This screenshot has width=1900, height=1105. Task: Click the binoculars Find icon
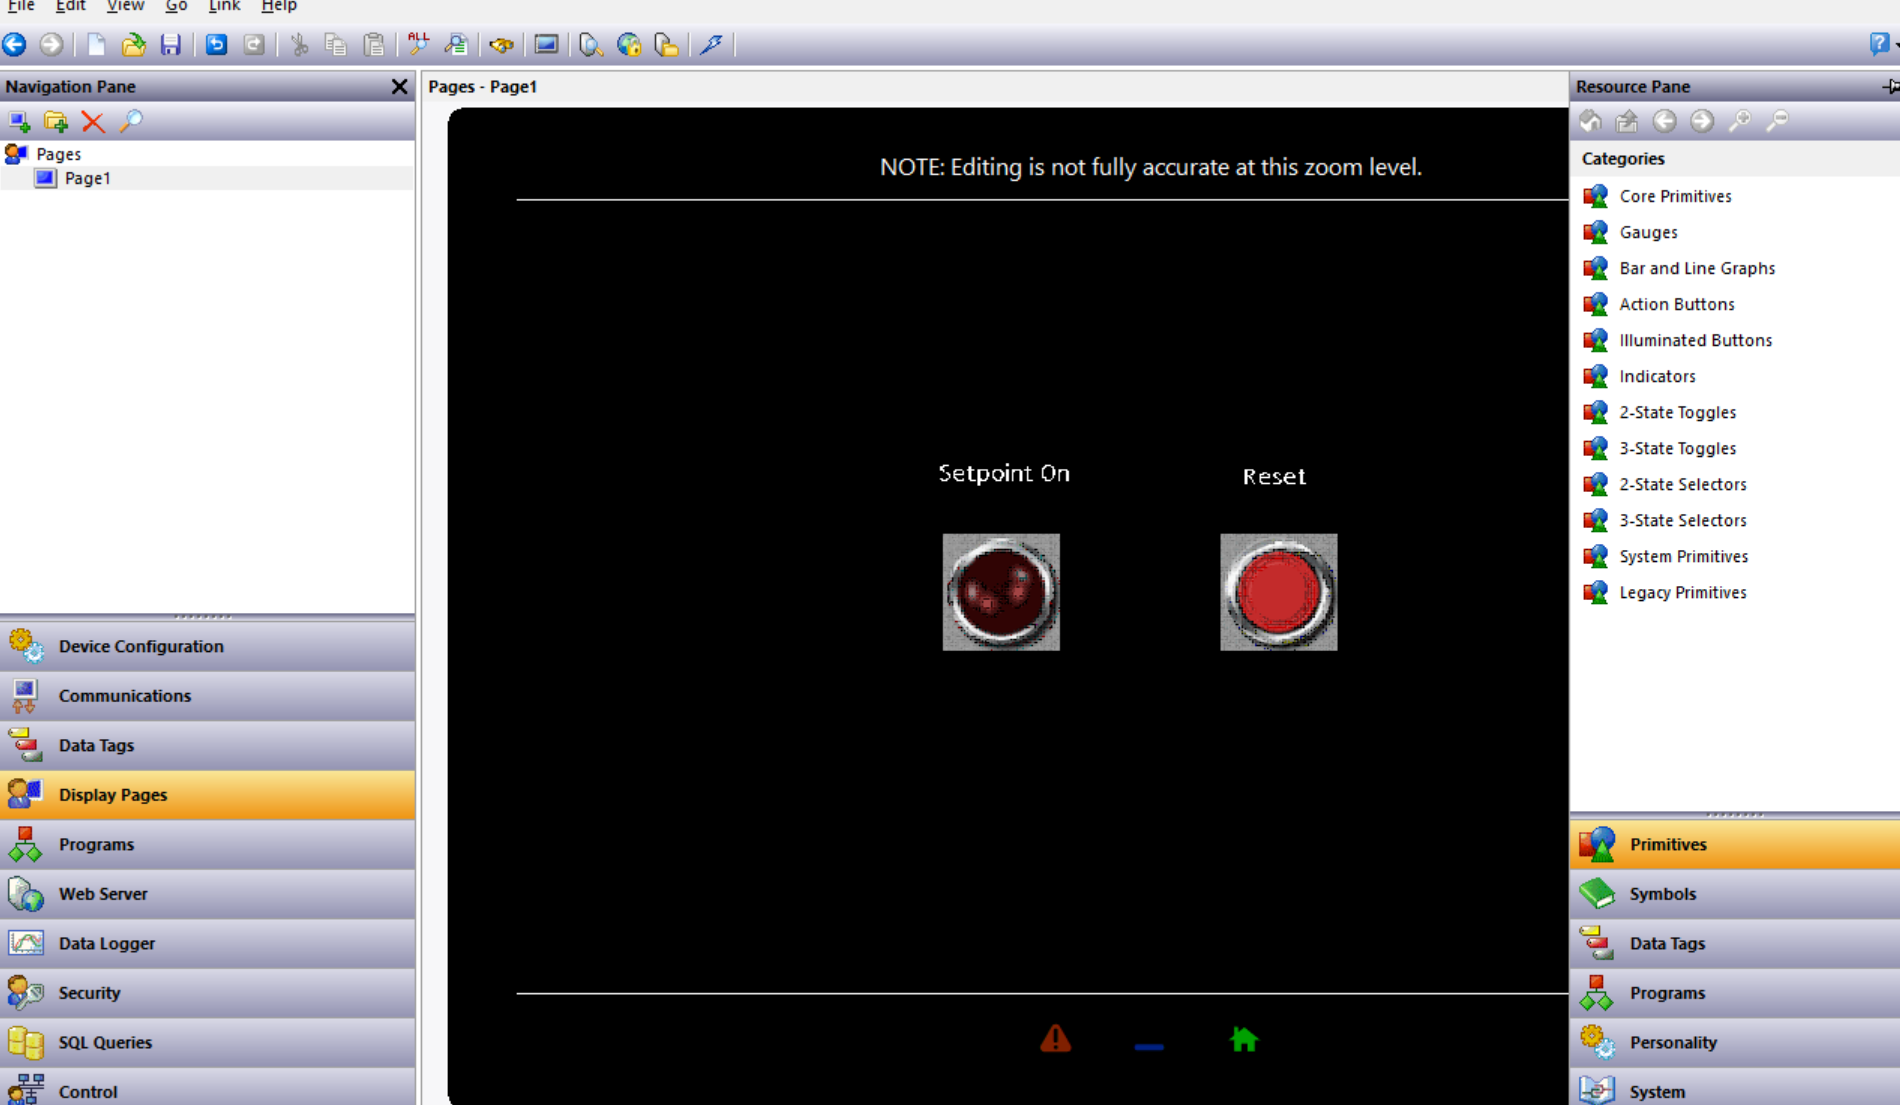click(x=501, y=45)
